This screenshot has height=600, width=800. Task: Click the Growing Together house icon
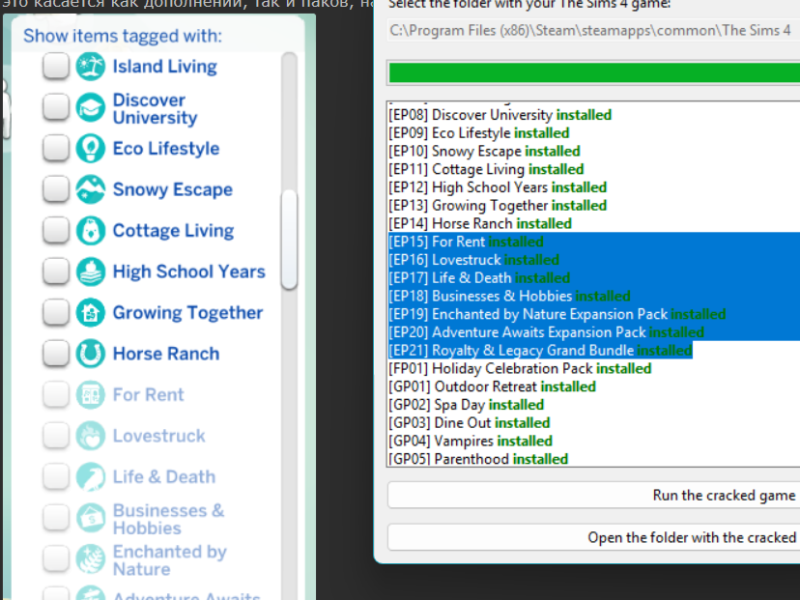click(90, 313)
